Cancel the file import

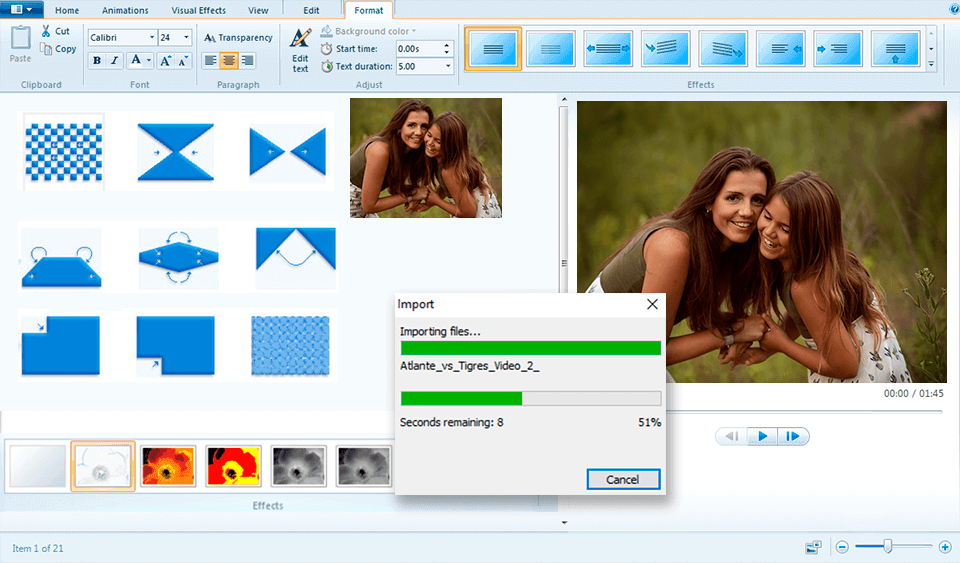point(622,480)
